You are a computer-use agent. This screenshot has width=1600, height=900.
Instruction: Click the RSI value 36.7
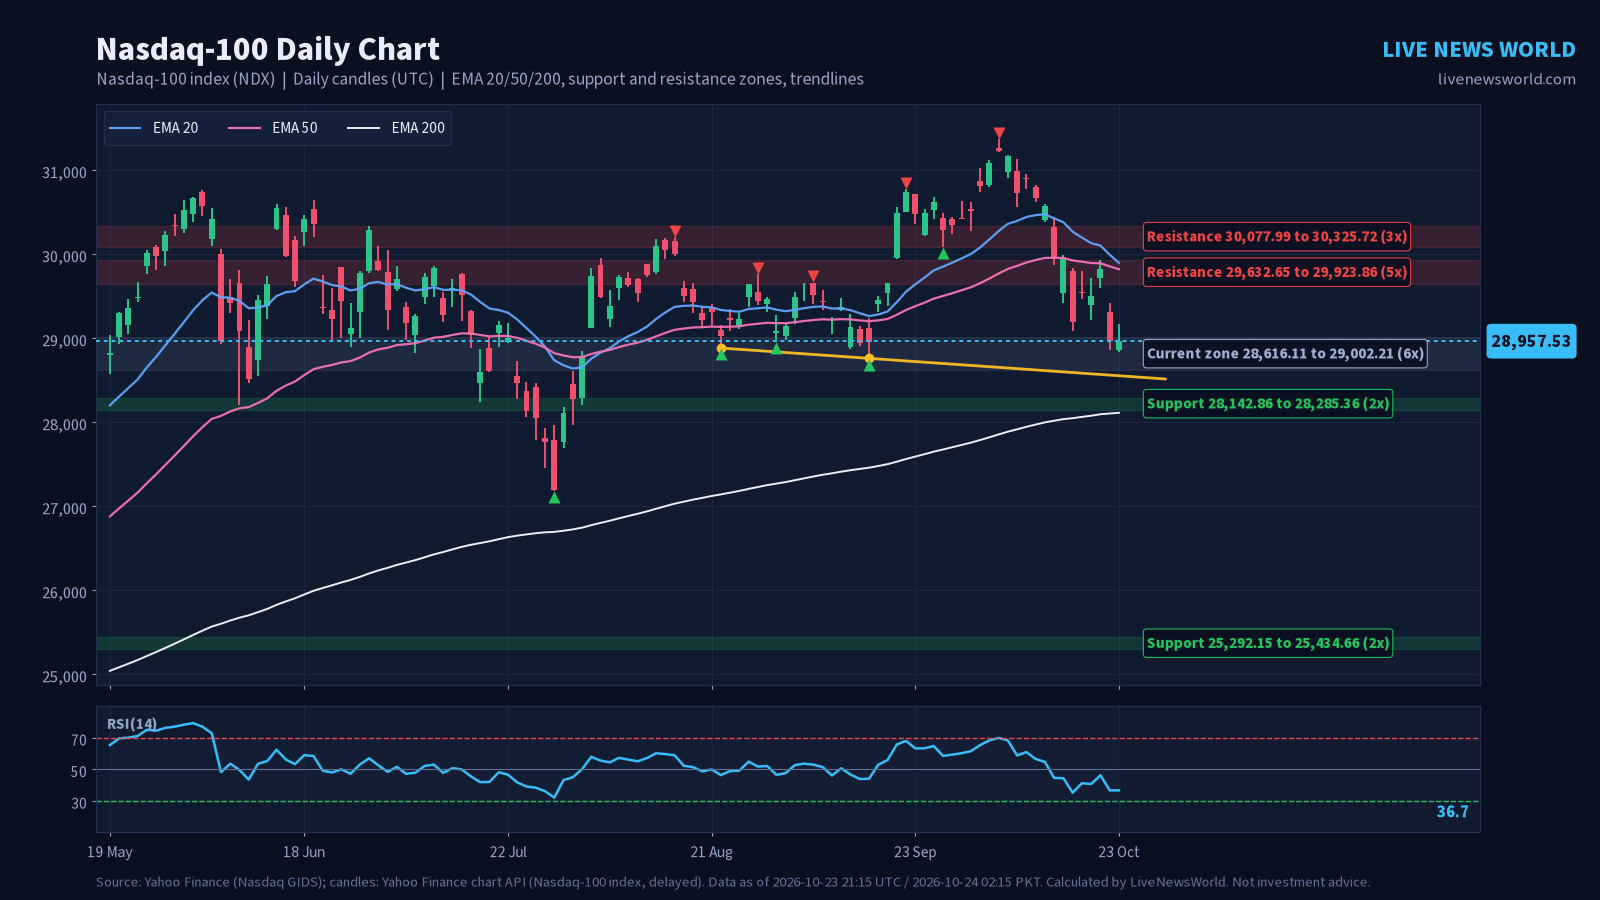pyautogui.click(x=1452, y=812)
